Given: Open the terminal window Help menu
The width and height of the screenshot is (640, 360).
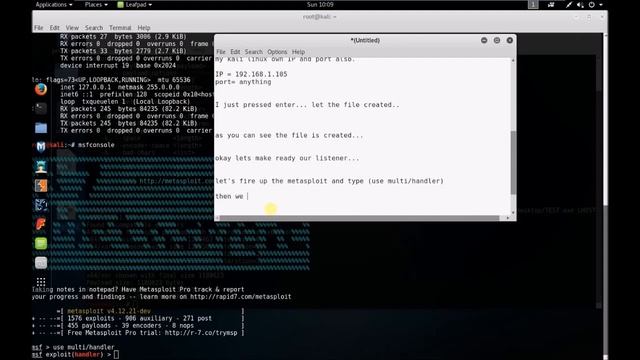Looking at the screenshot, I should tap(144, 28).
